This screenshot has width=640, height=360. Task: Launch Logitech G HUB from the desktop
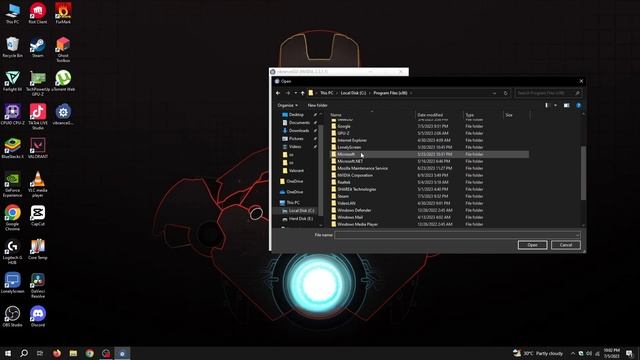tap(12, 252)
